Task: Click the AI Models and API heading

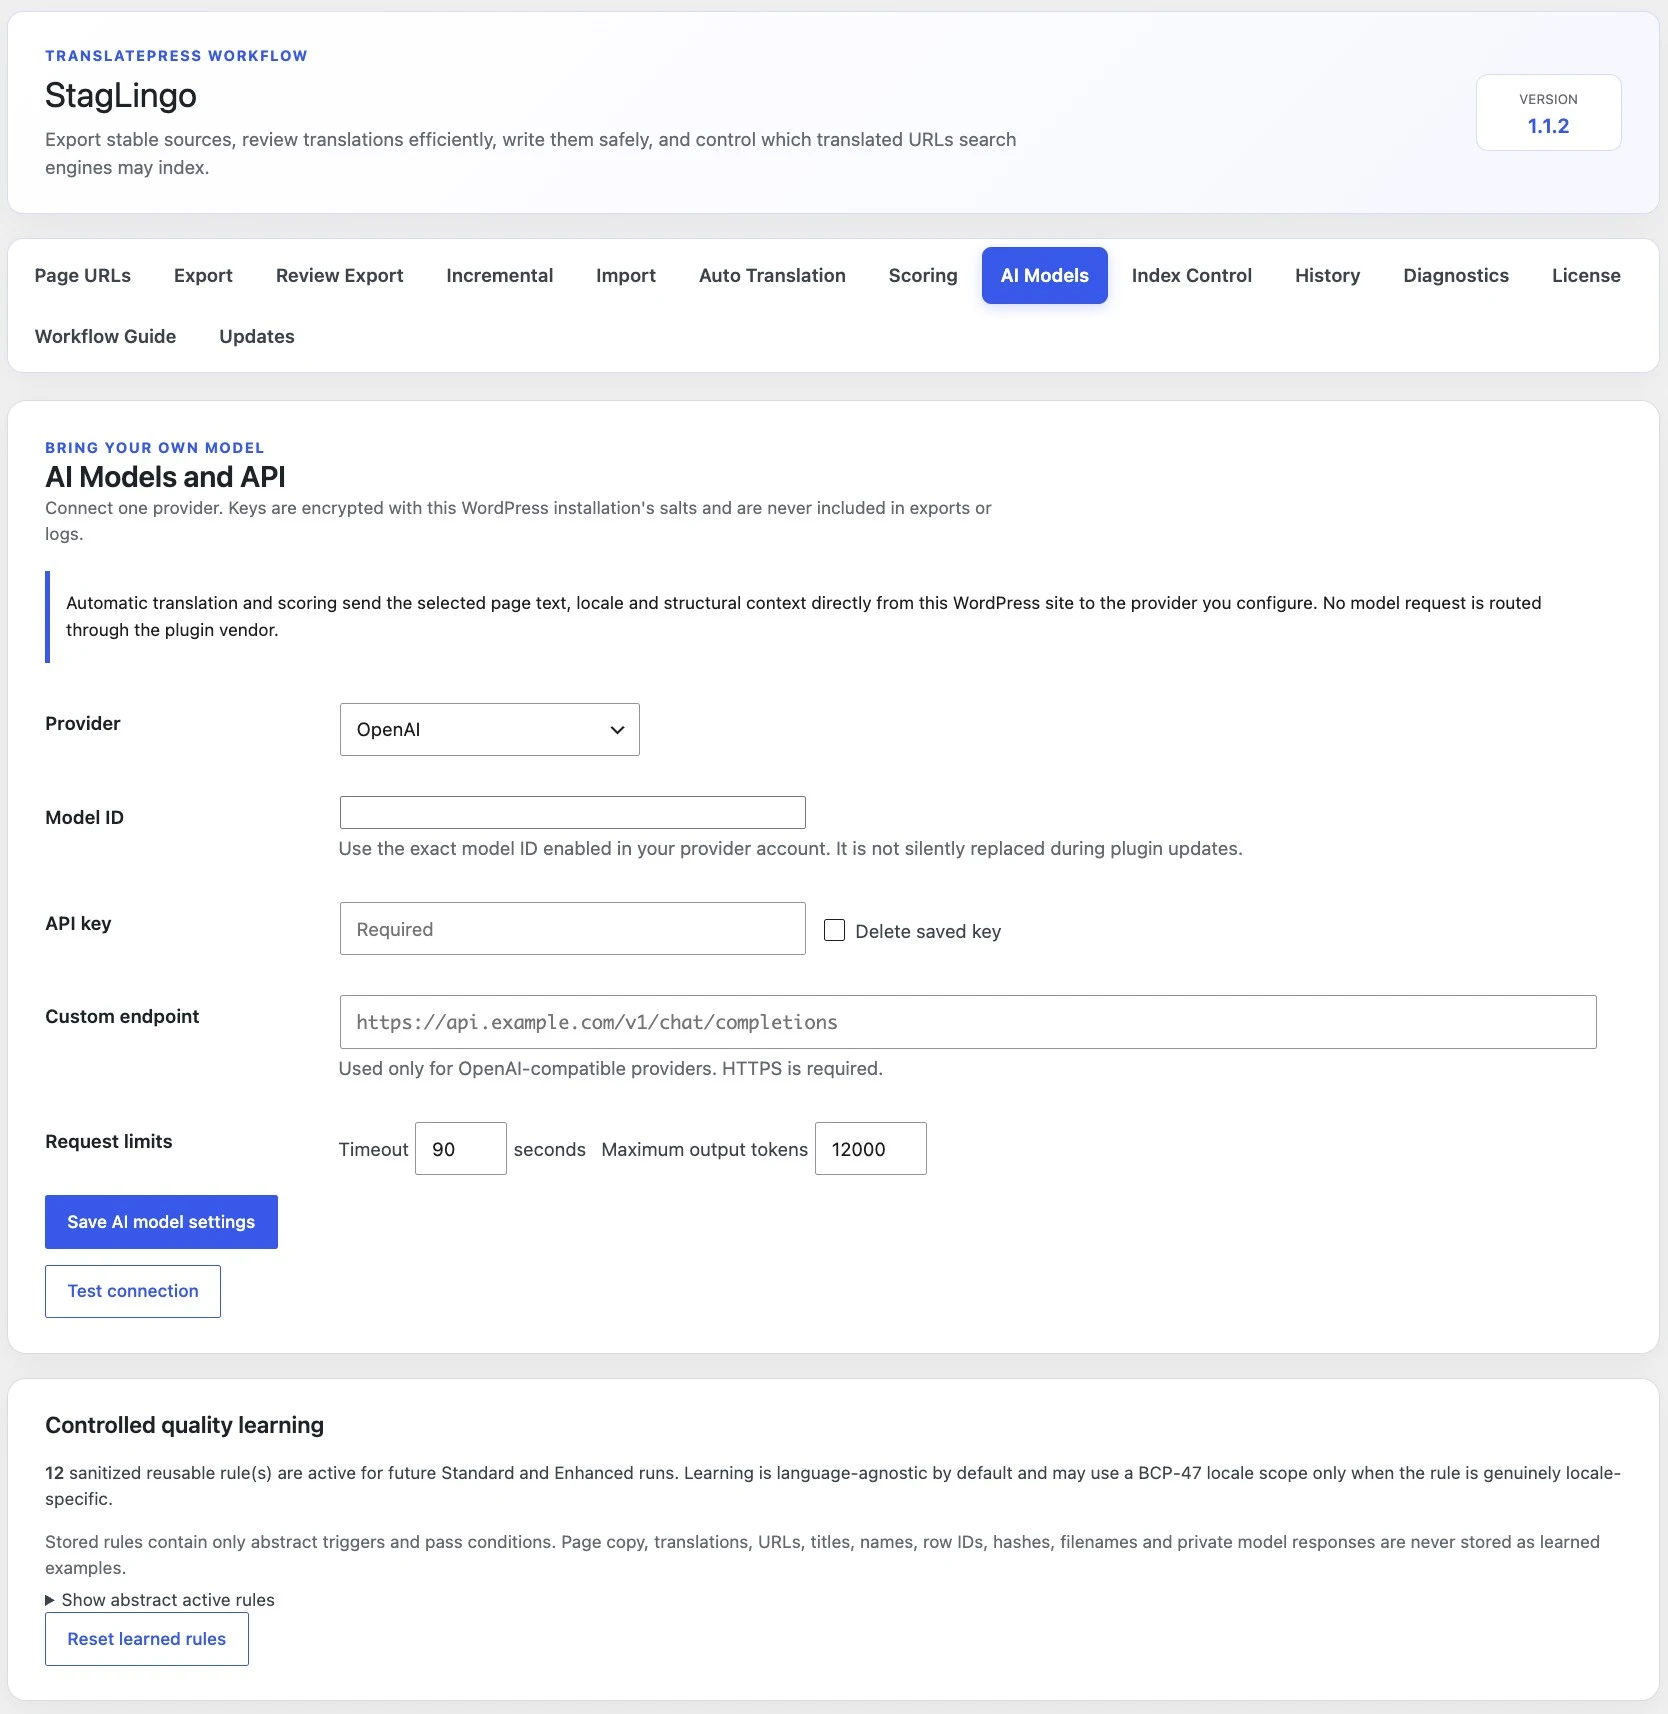Action: pyautogui.click(x=165, y=477)
